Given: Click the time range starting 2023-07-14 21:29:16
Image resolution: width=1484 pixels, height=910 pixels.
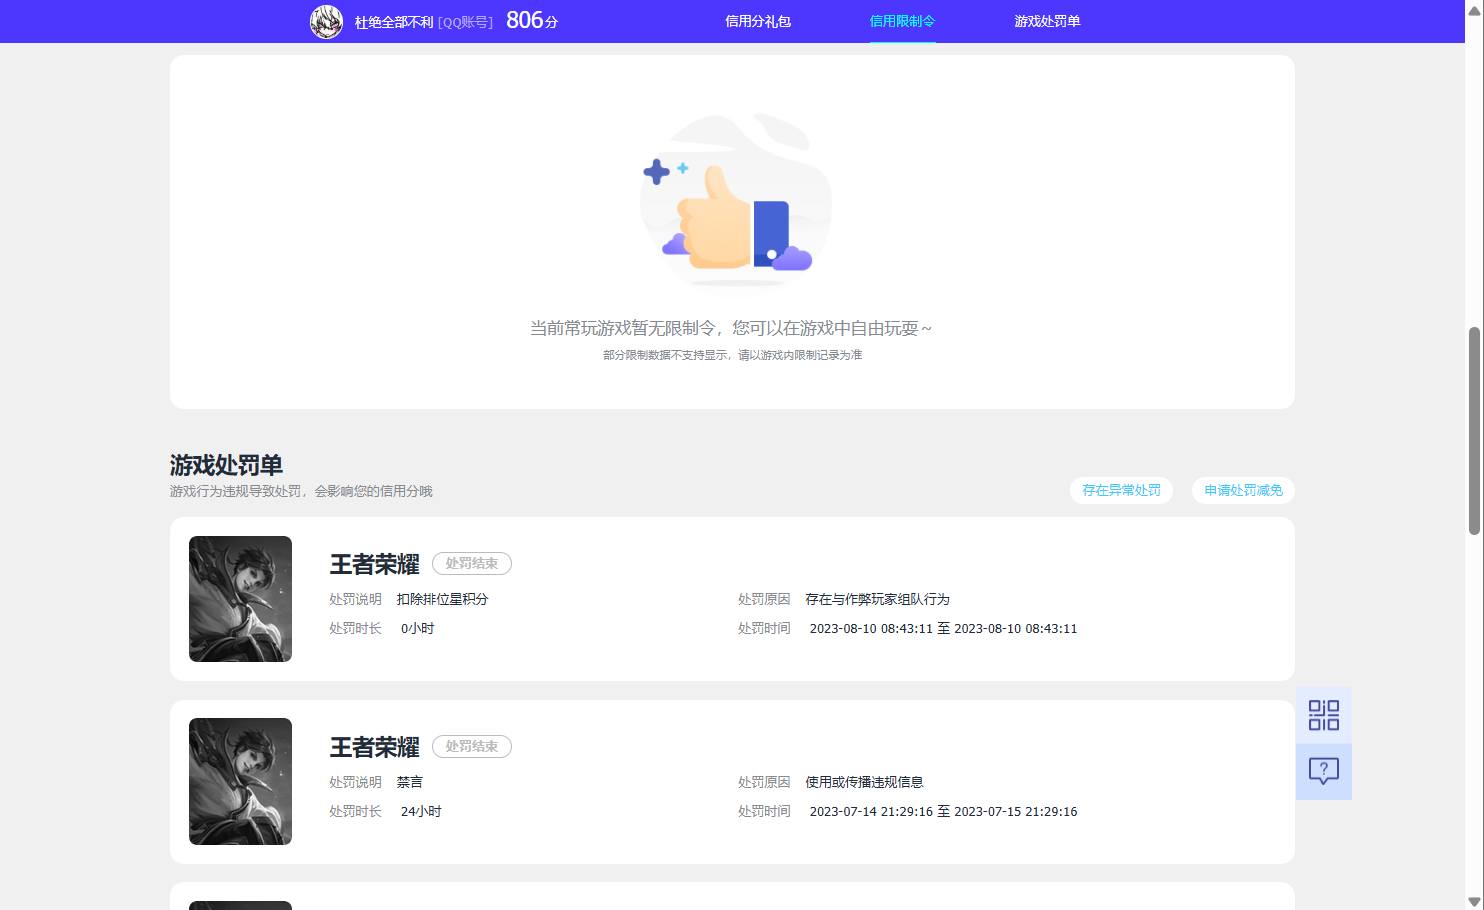Looking at the screenshot, I should pyautogui.click(x=943, y=812).
